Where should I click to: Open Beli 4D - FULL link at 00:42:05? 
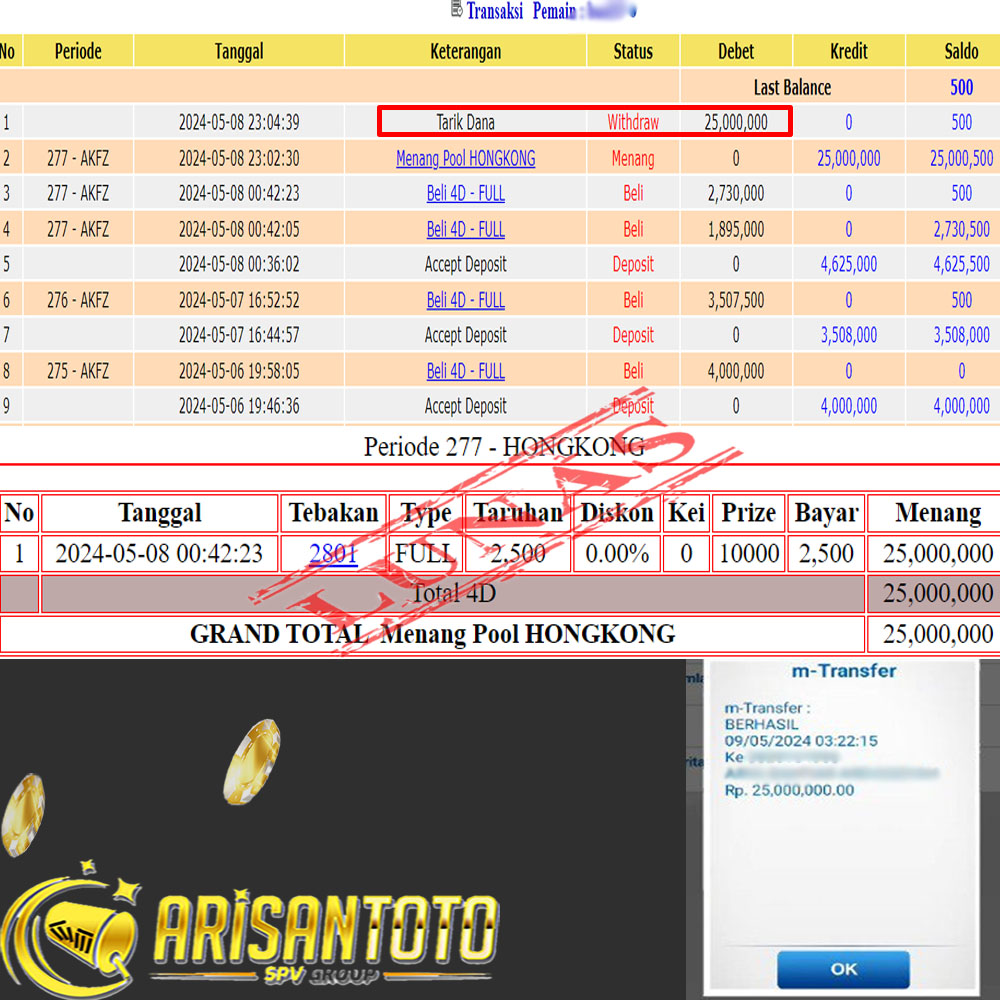(466, 229)
